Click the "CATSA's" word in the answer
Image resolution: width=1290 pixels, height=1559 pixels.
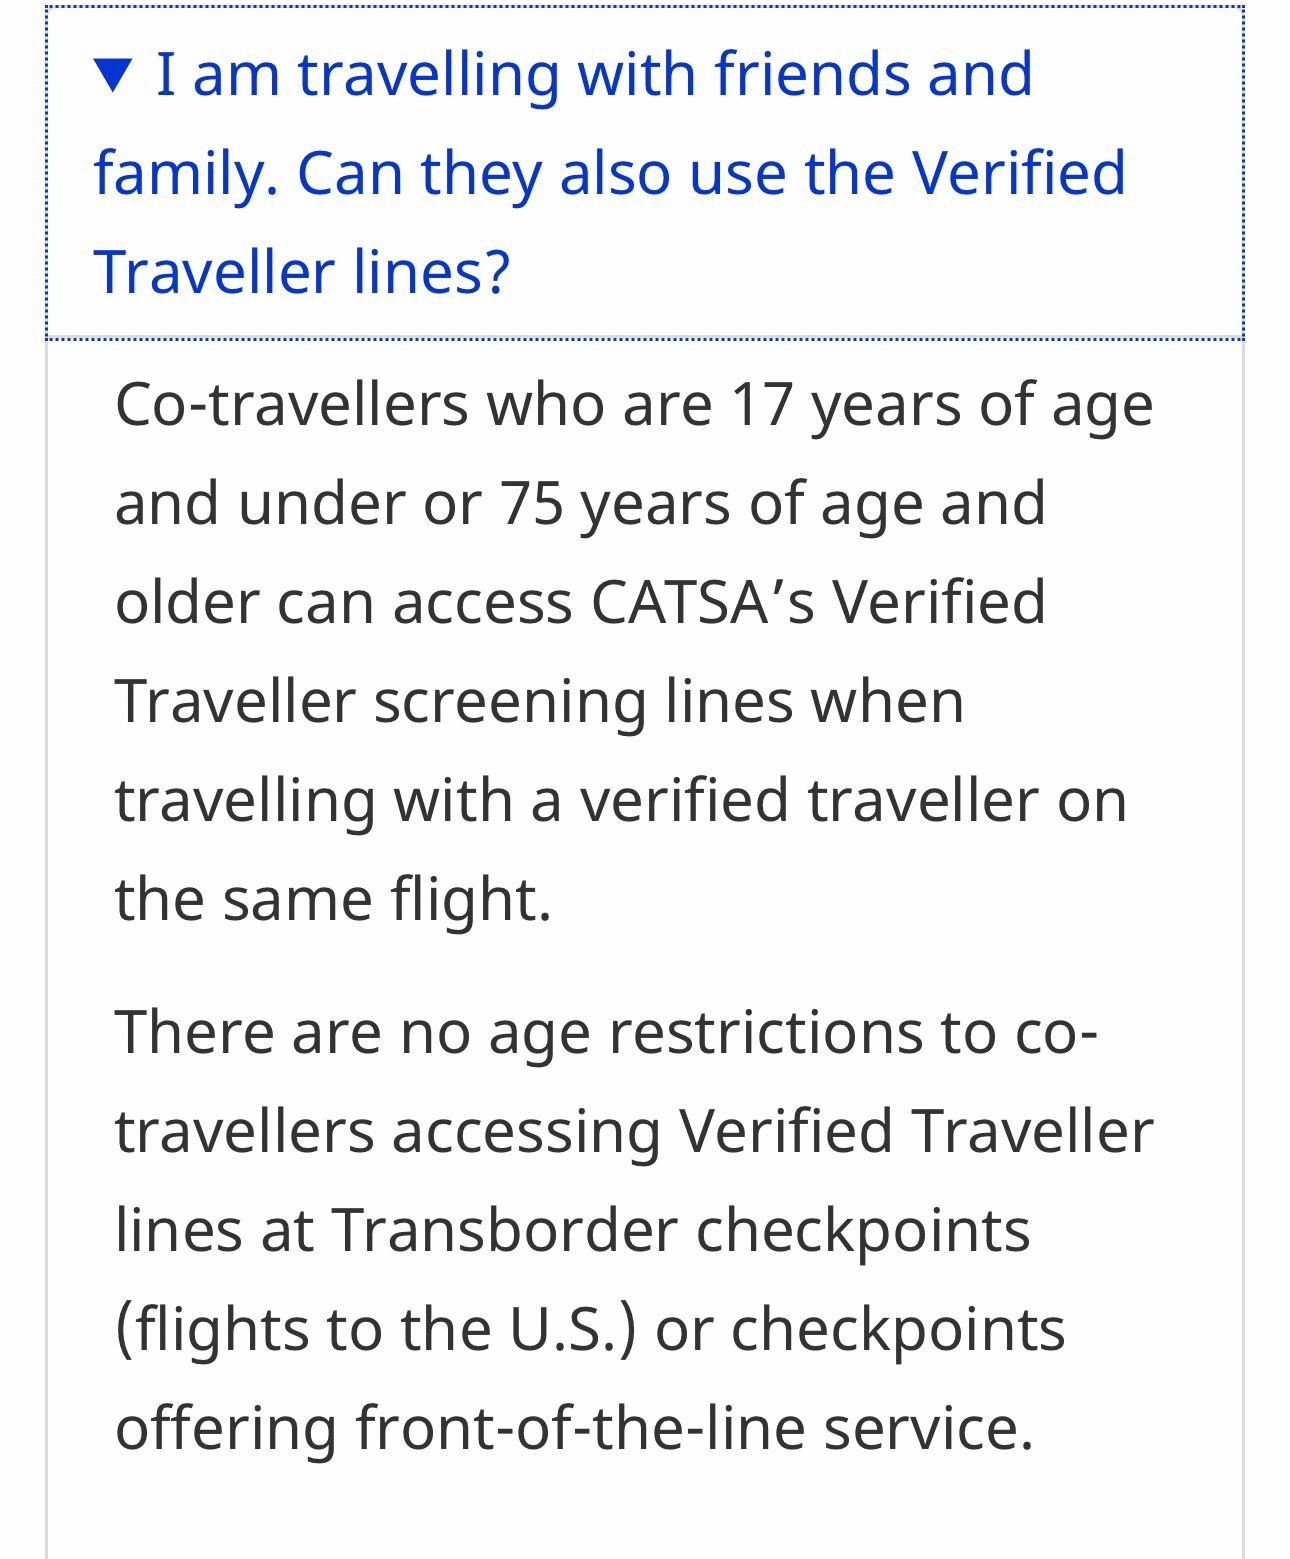(702, 602)
